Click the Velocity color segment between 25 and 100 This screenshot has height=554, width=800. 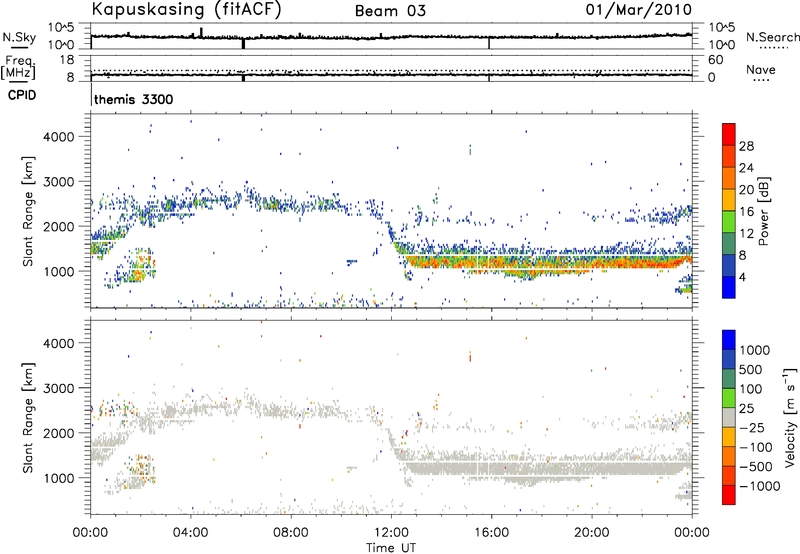[729, 398]
